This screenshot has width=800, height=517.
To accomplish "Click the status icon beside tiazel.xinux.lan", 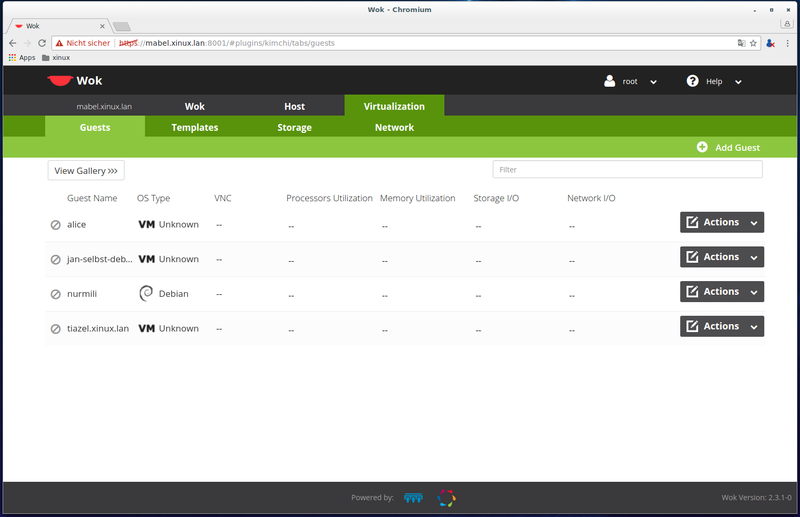I will 56,329.
